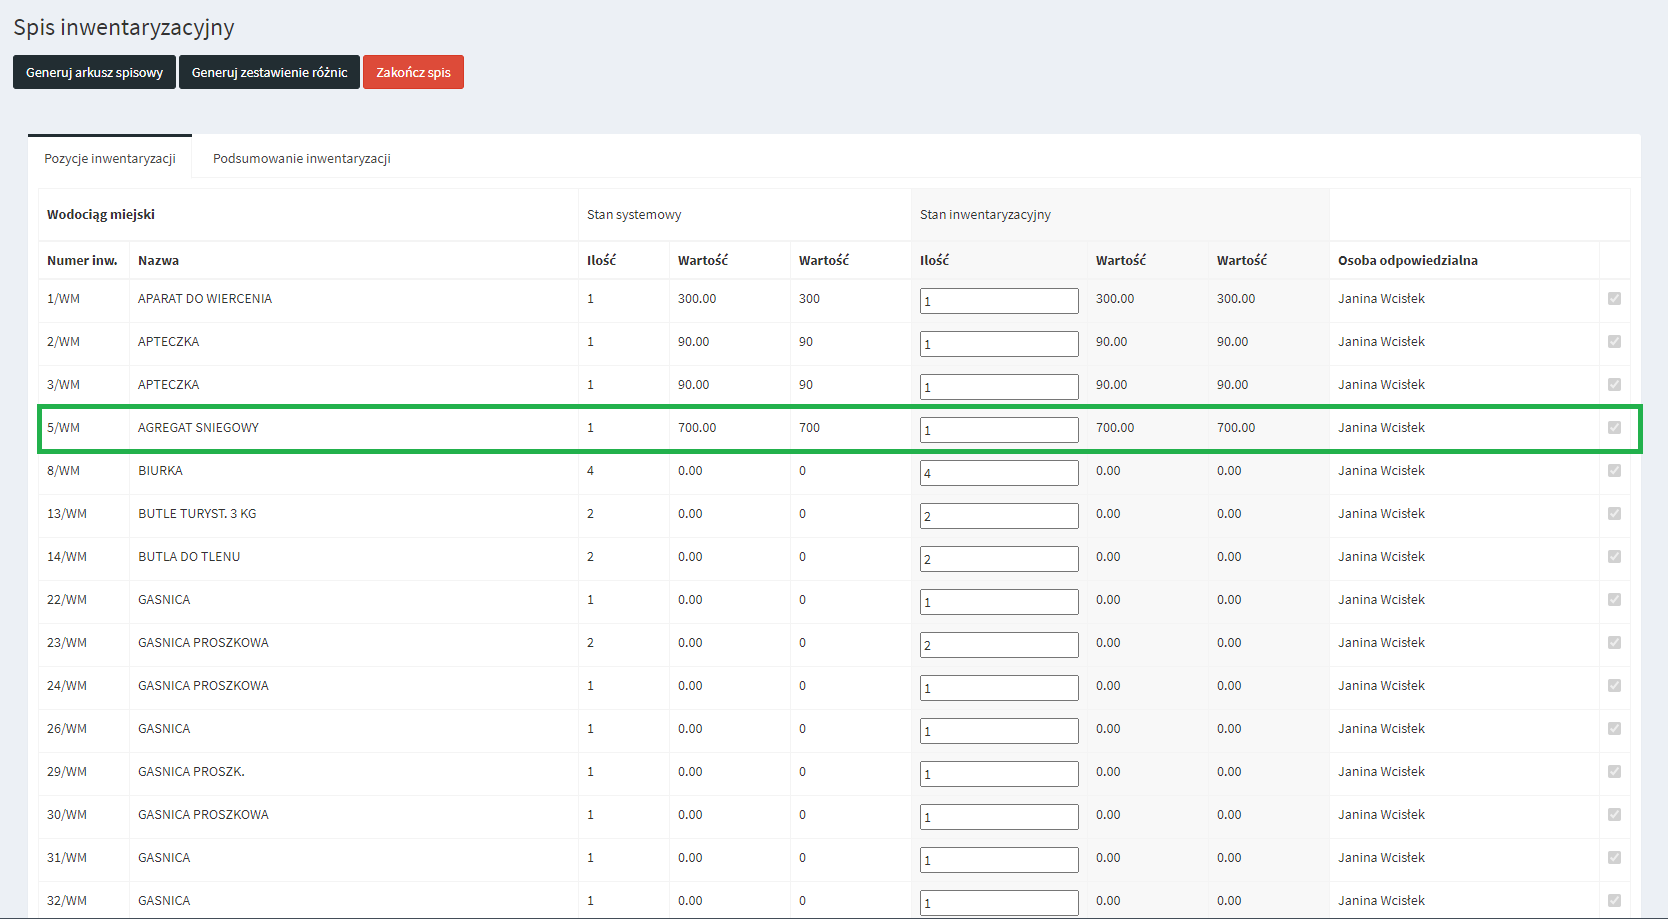Click quantity field for APARAT DO WIERCENIA
Image resolution: width=1668 pixels, height=919 pixels.
(x=998, y=301)
